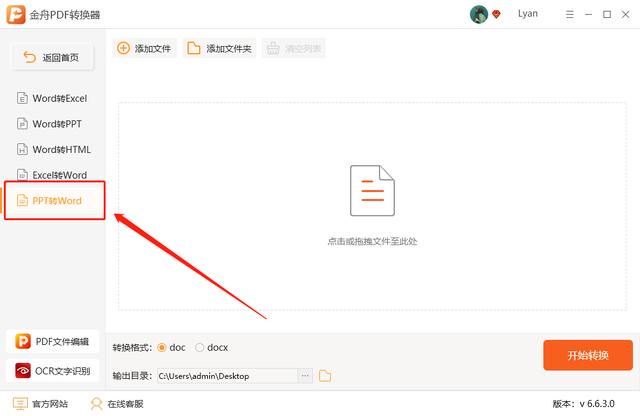The height and width of the screenshot is (416, 640).
Task: Click the output directory path field
Action: point(228,376)
